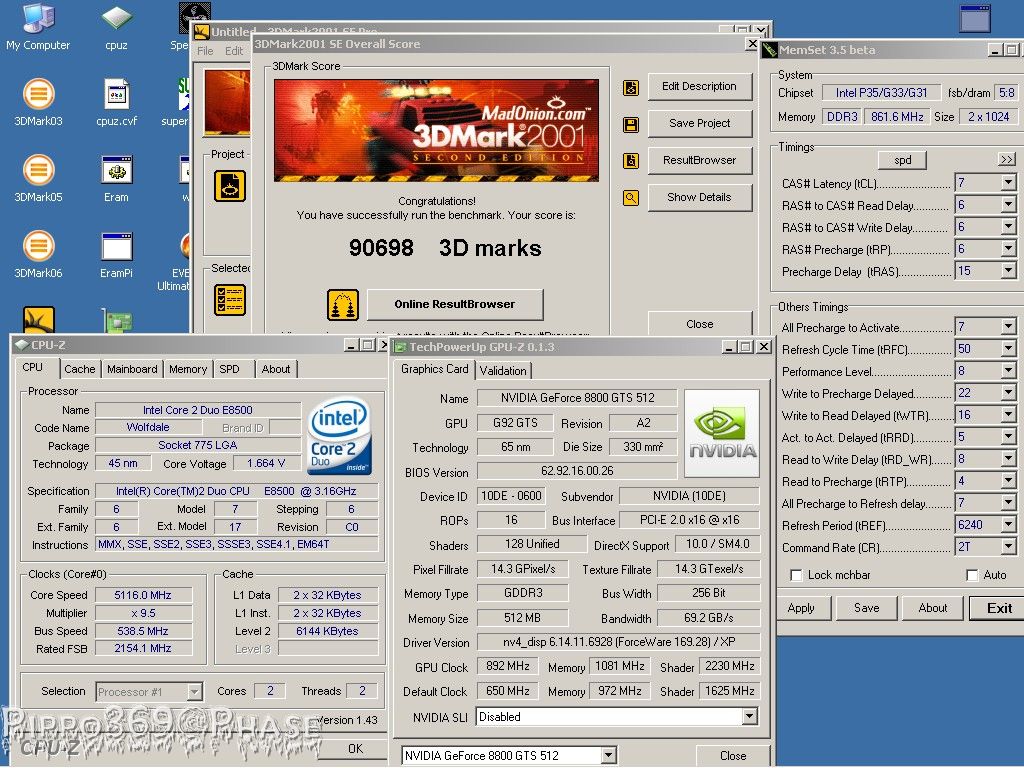Click the trees icon beside Online ResultBrowser
The width and height of the screenshot is (1024, 768).
pos(343,305)
